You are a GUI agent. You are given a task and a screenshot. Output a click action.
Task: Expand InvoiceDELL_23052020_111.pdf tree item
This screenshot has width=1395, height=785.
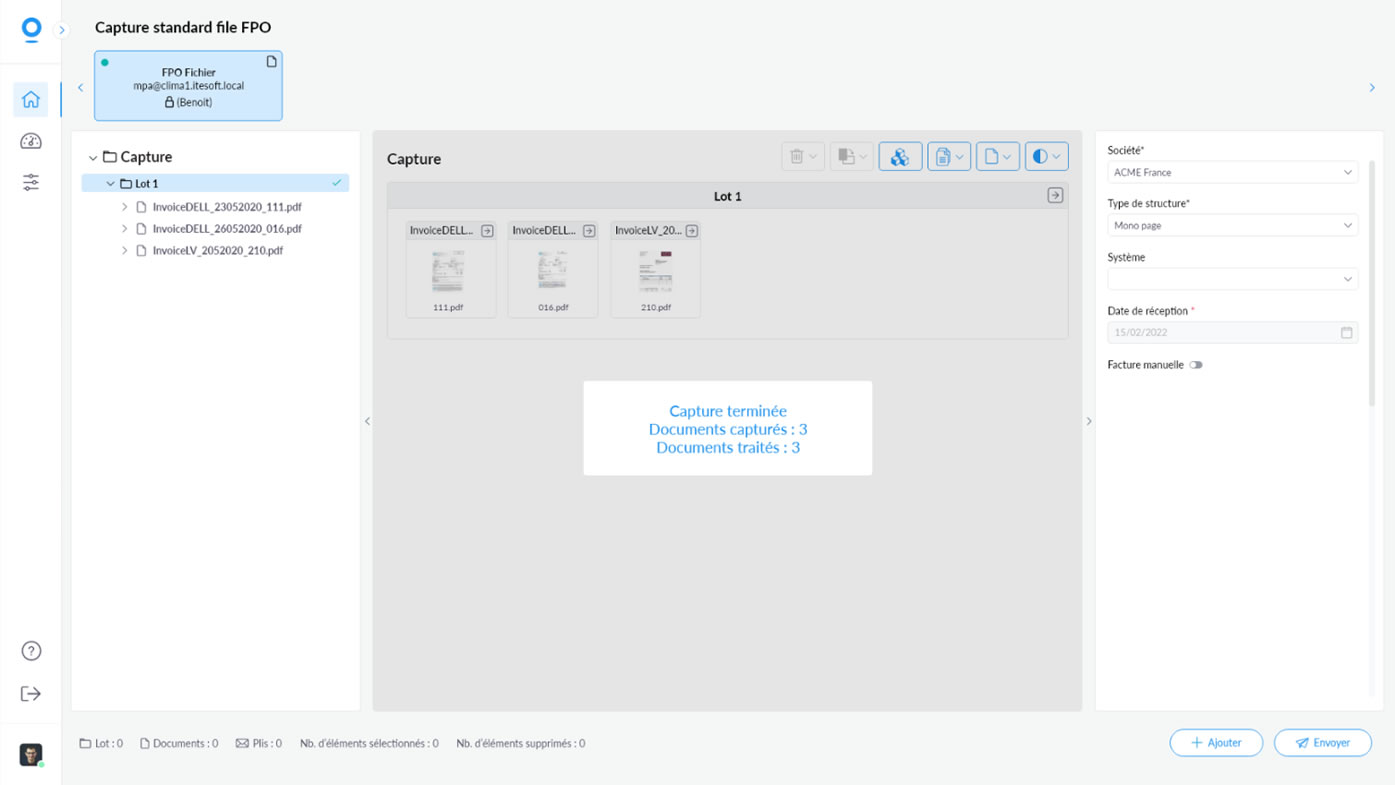(x=125, y=207)
